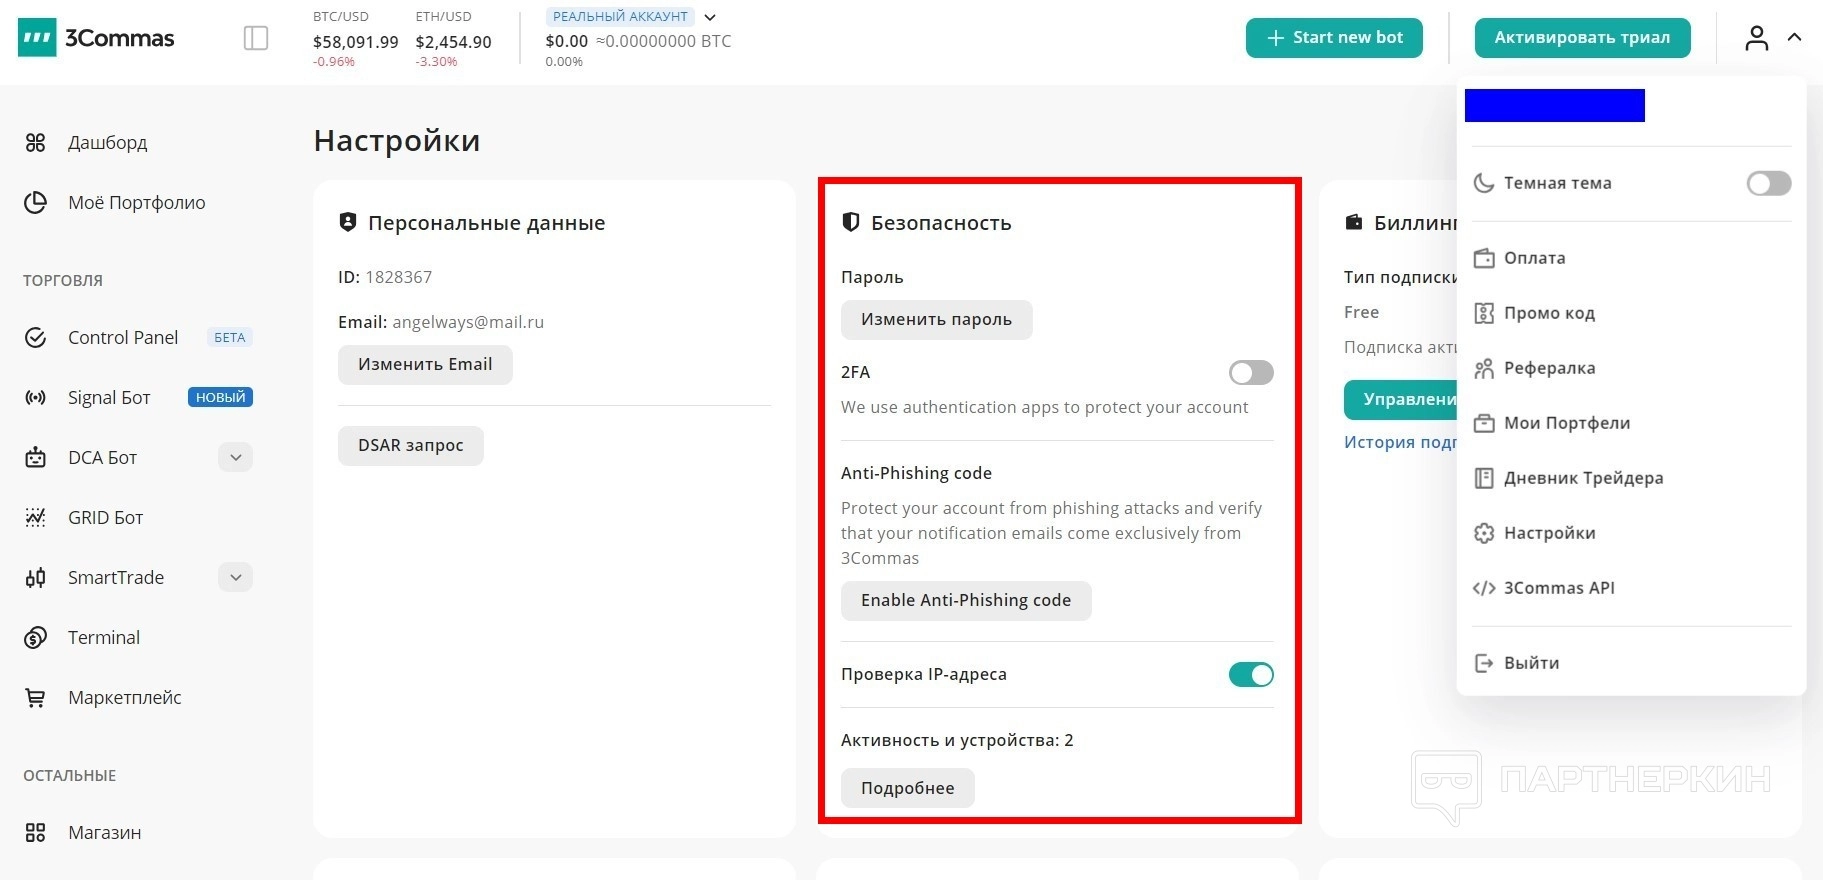Open the Реальный аккаунт account dropdown
This screenshot has height=880, width=1823.
point(710,17)
